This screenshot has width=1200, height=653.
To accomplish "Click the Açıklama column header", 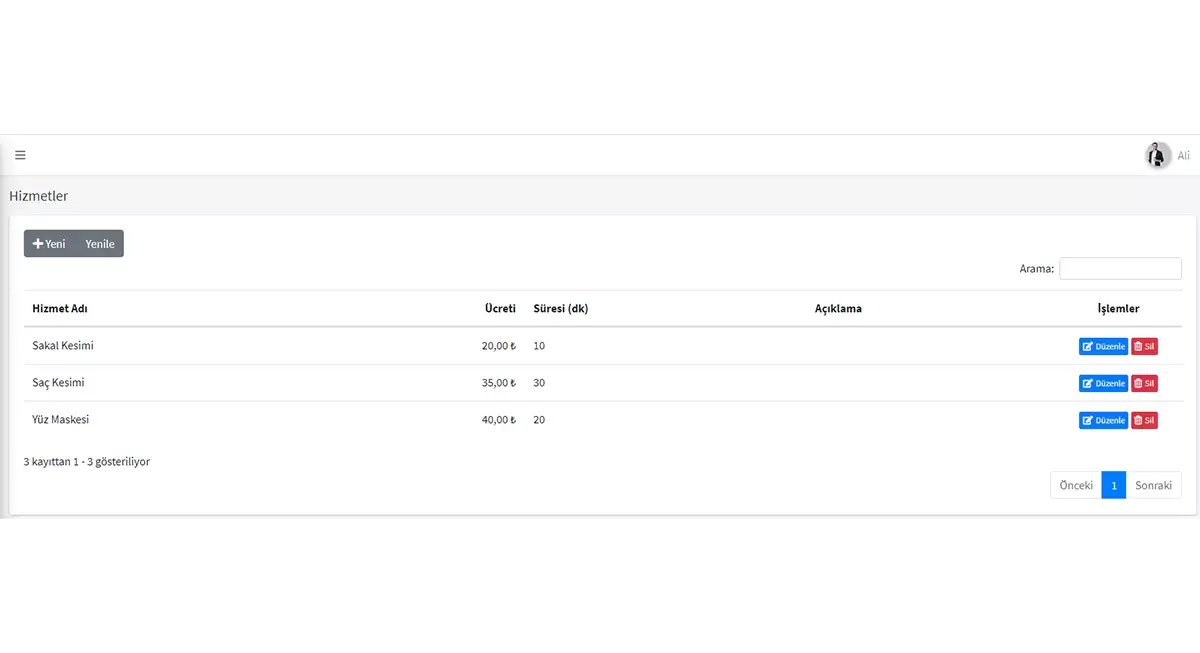I will point(838,309).
